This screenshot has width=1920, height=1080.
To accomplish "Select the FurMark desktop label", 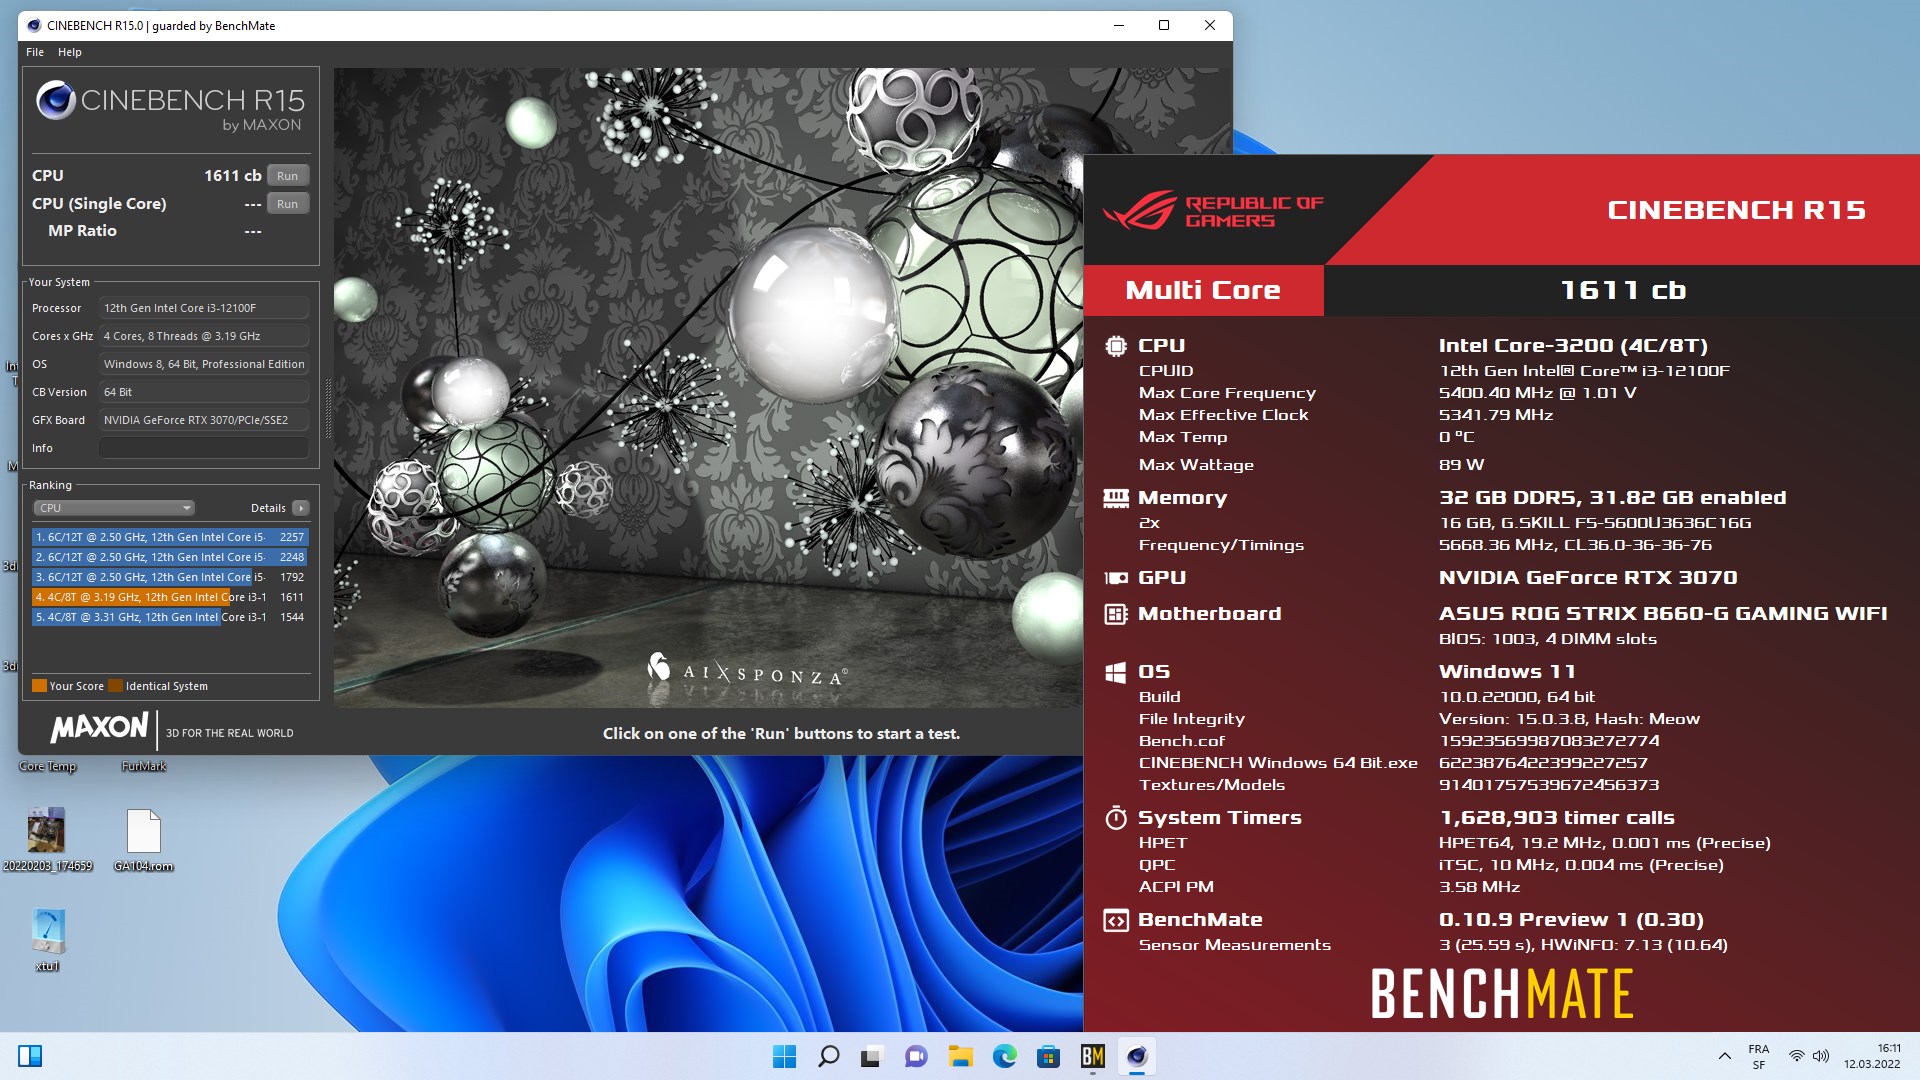I will tap(144, 766).
